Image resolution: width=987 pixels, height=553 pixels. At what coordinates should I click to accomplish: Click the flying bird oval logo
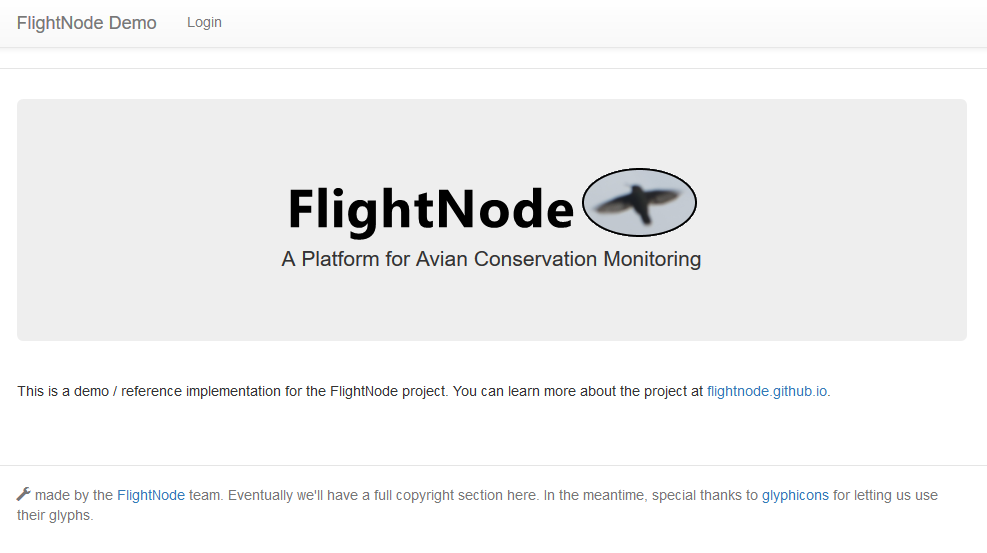(x=639, y=203)
